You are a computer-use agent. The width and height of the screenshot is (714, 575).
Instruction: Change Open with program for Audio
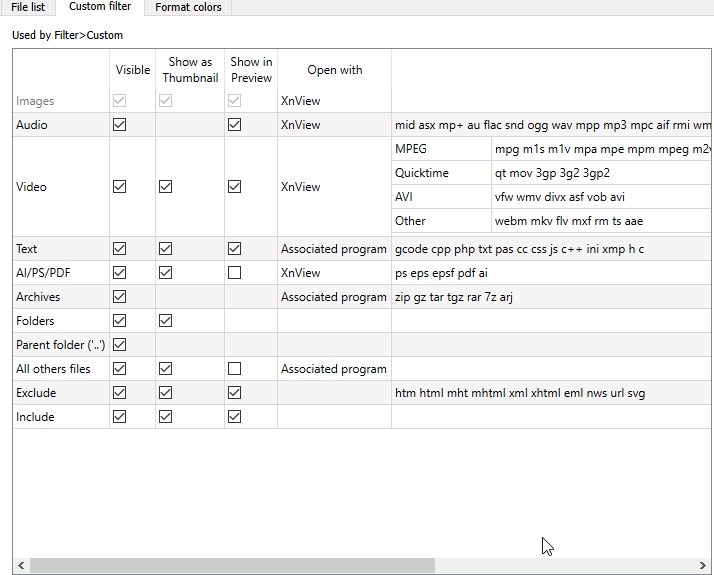[x=333, y=125]
